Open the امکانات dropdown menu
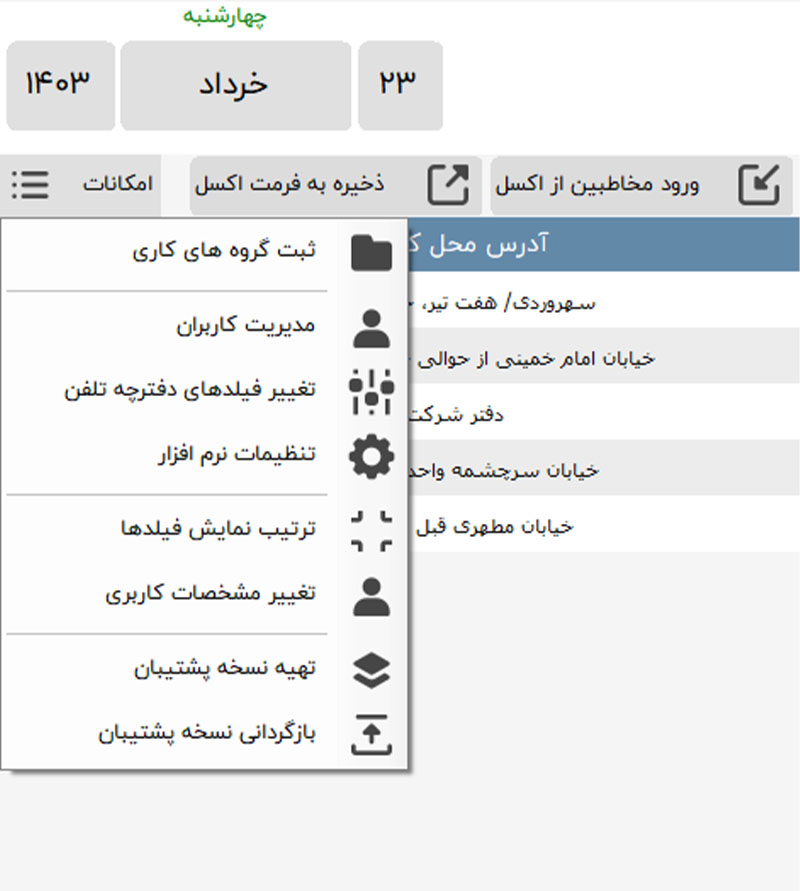800x891 pixels. [117, 185]
